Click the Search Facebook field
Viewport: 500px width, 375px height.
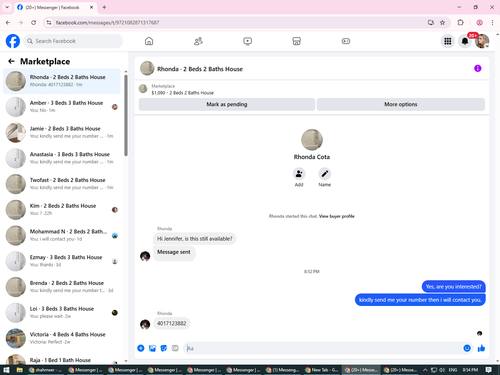point(73,41)
